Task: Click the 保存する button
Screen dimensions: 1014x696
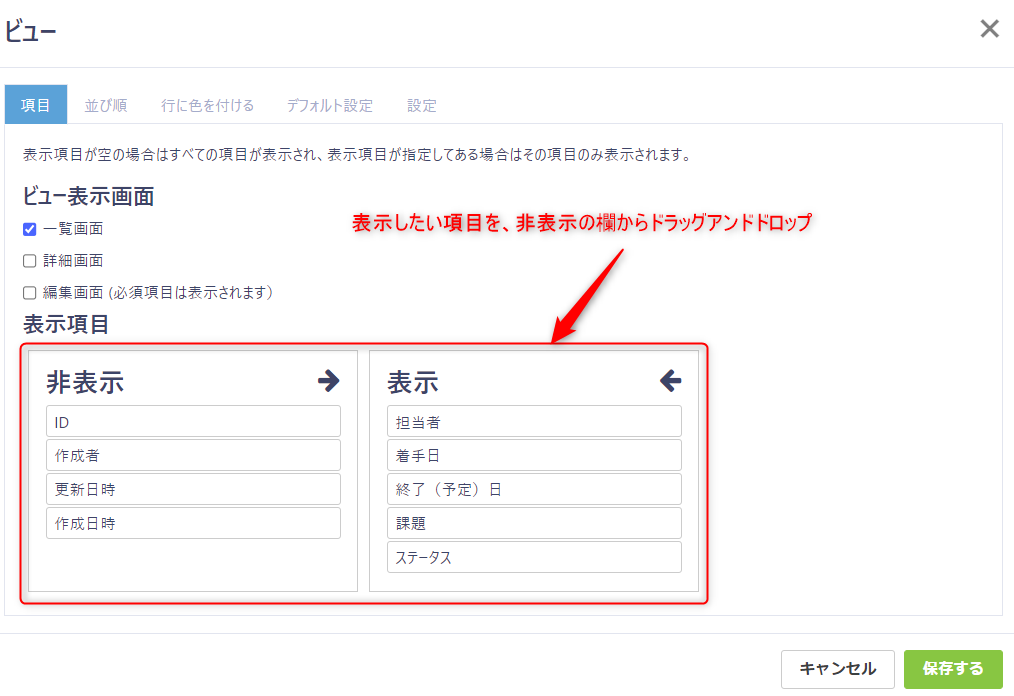Action: point(953,669)
